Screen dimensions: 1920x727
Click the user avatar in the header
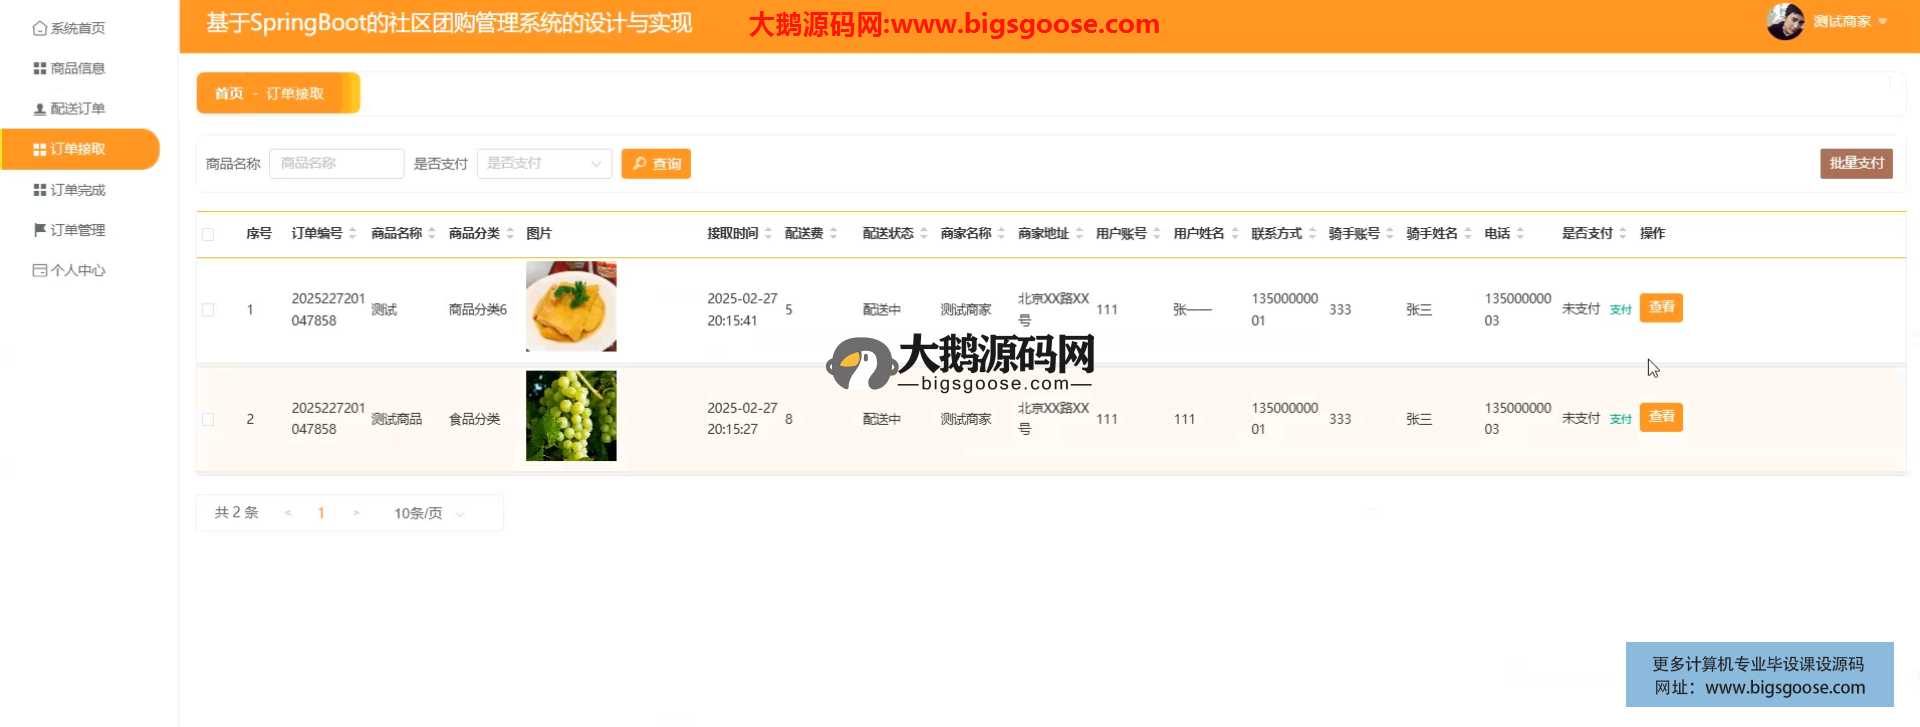(1784, 21)
